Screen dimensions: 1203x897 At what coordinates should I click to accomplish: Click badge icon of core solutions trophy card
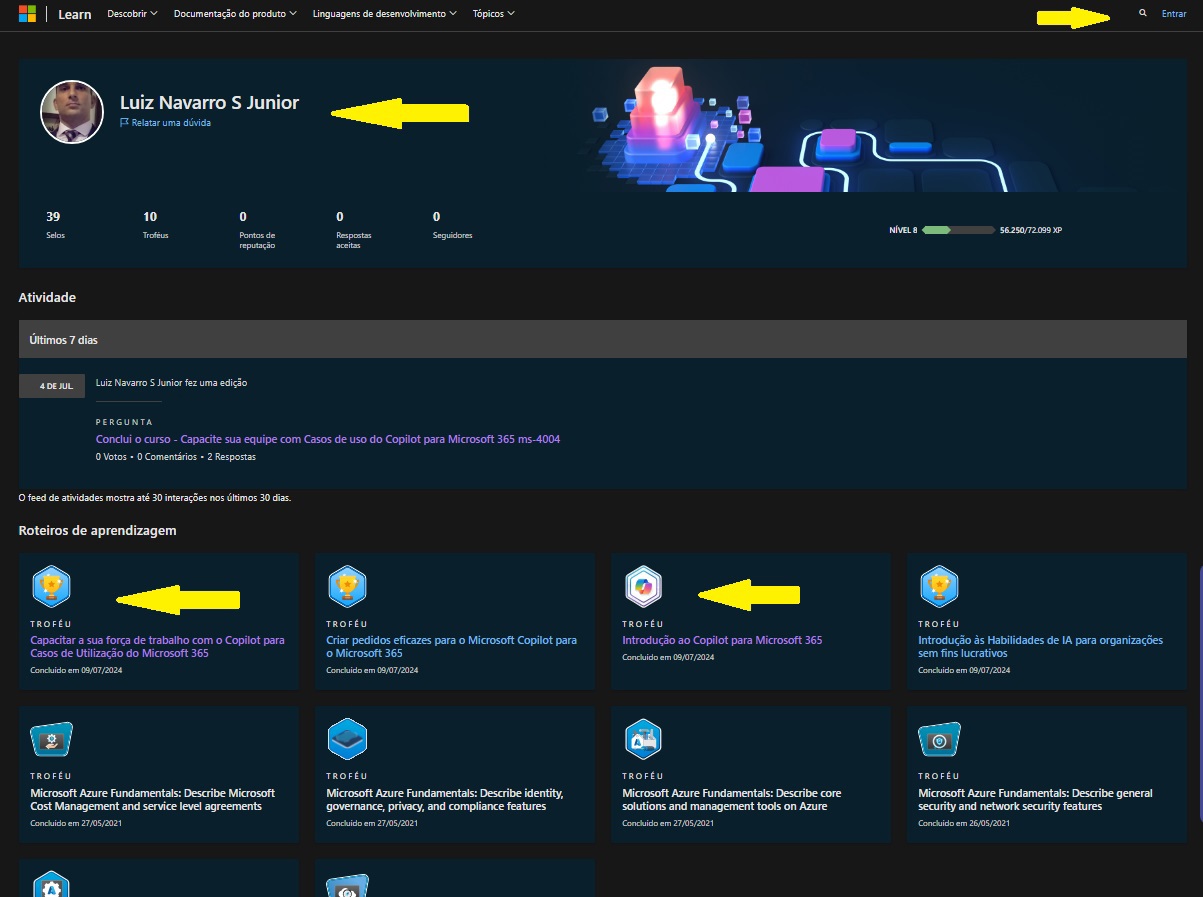(x=642, y=740)
